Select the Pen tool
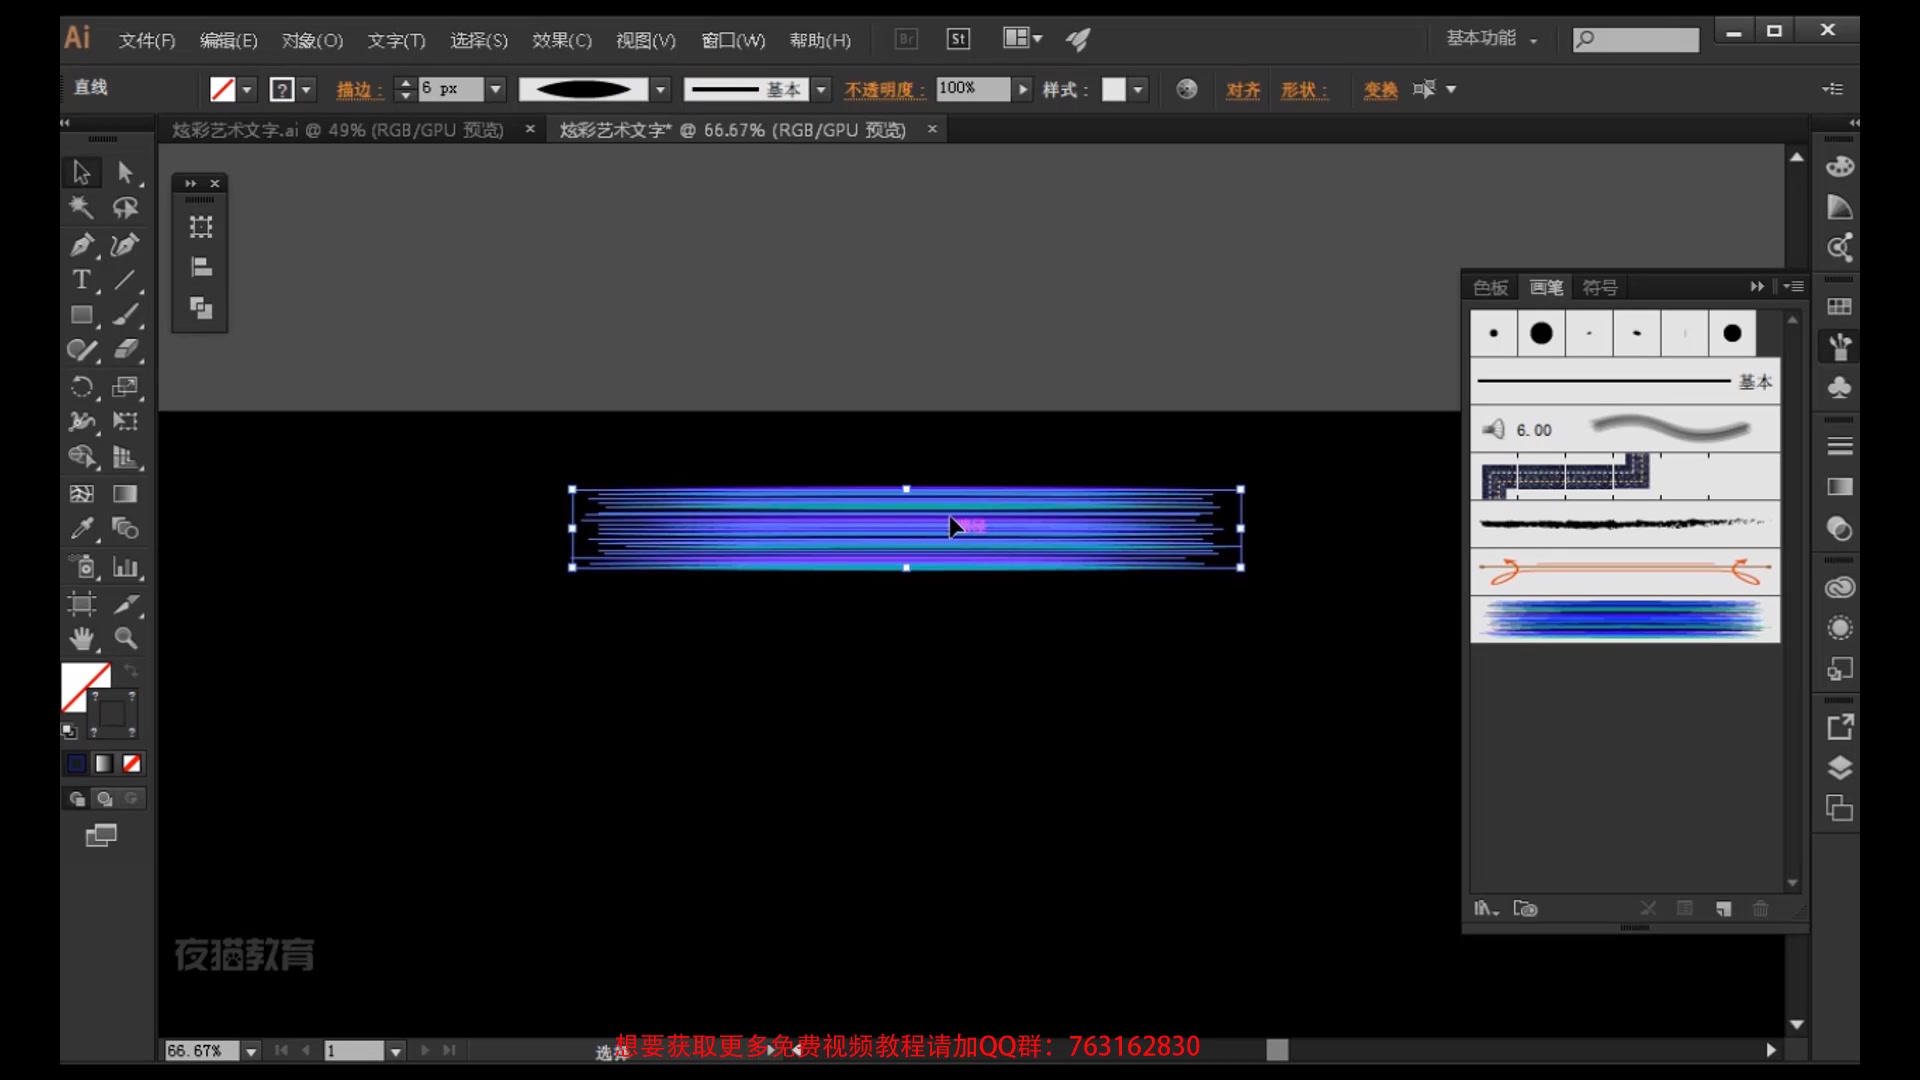 [x=81, y=244]
